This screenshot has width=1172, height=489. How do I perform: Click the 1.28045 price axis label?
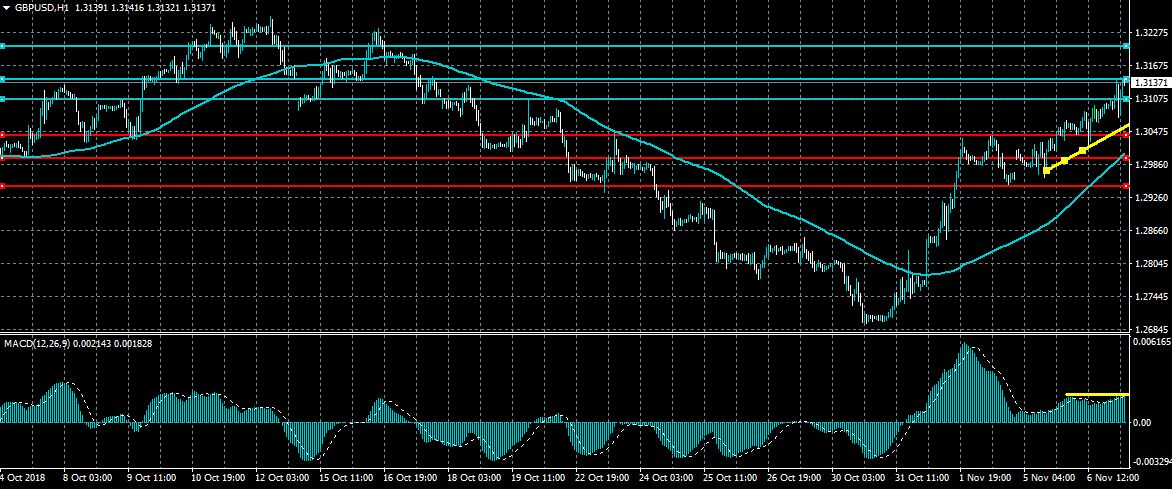coord(1150,263)
